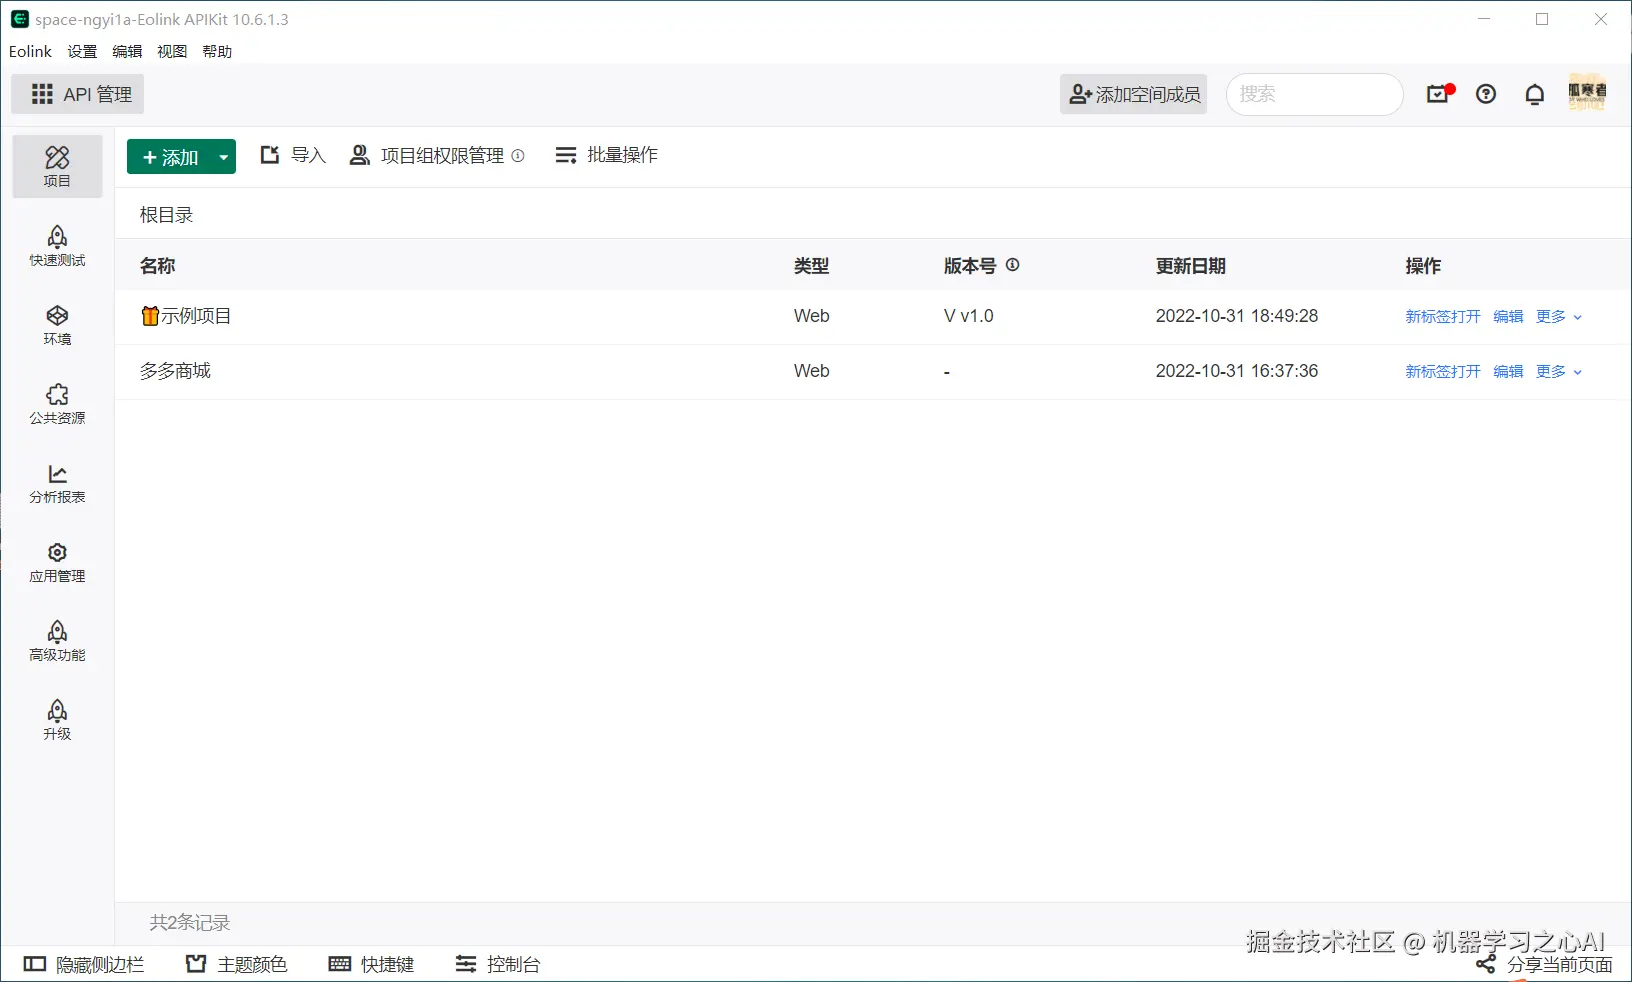View the 分析报表 section
Screen dimensions: 1632x982
pos(57,484)
